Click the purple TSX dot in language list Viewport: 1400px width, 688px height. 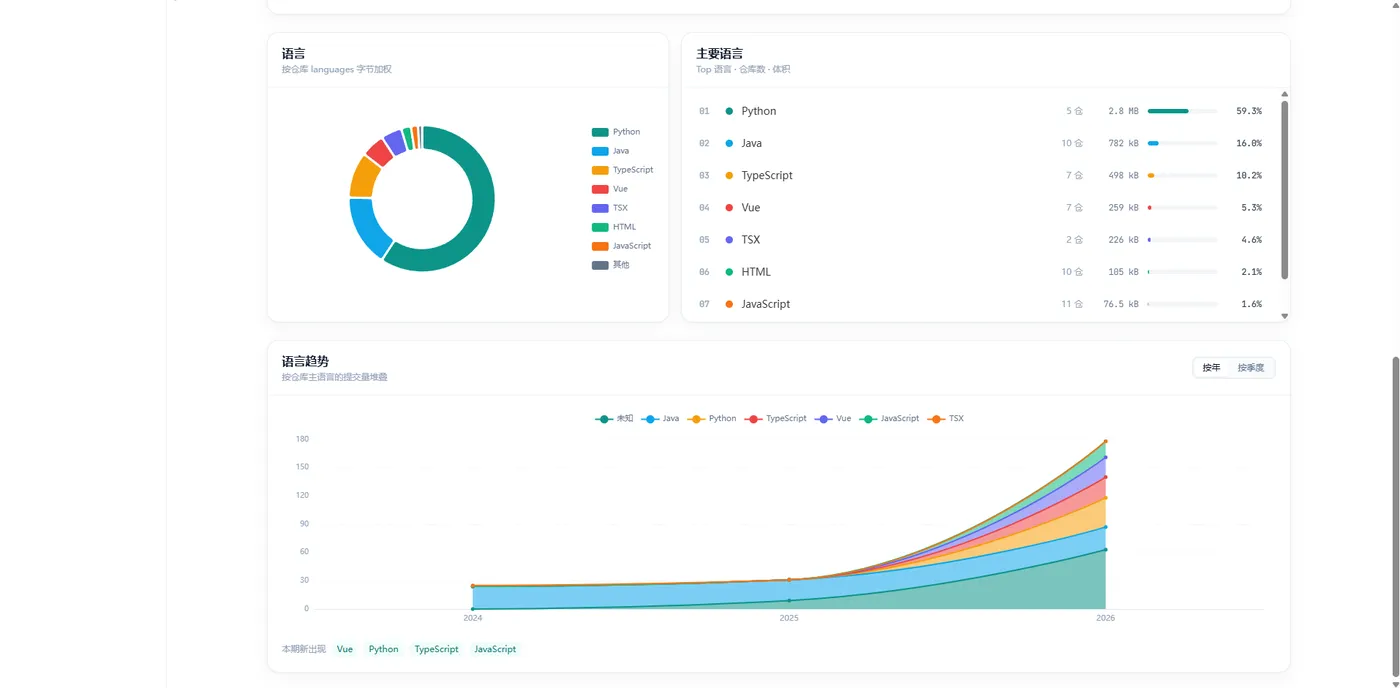coord(729,240)
